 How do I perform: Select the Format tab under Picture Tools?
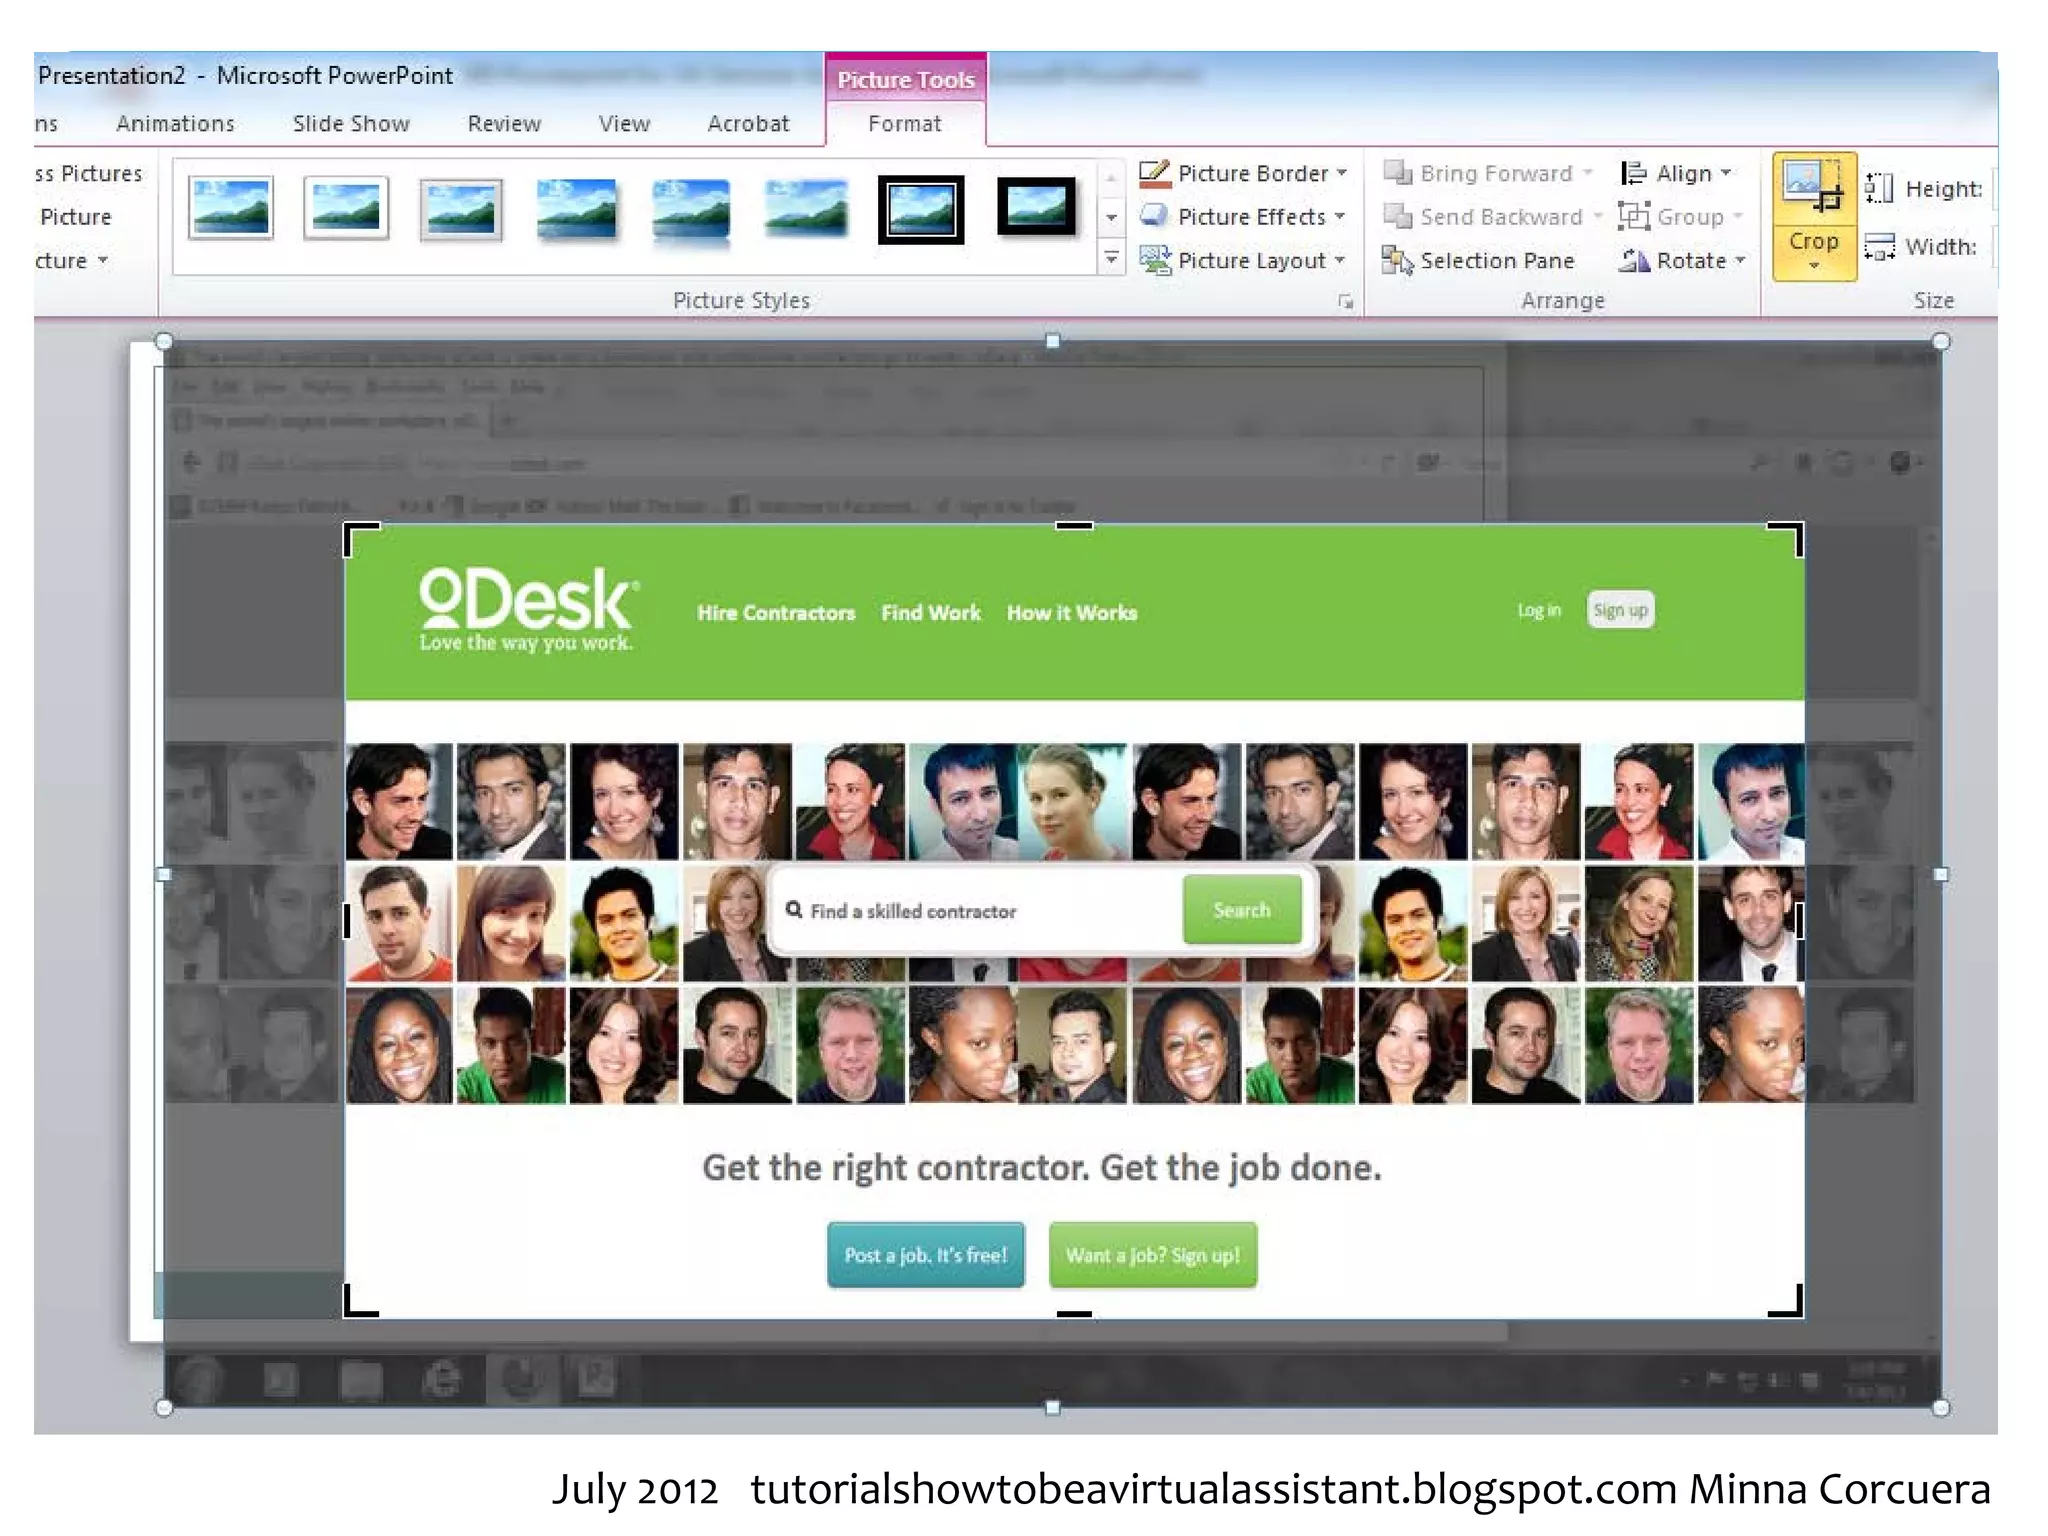(x=904, y=124)
